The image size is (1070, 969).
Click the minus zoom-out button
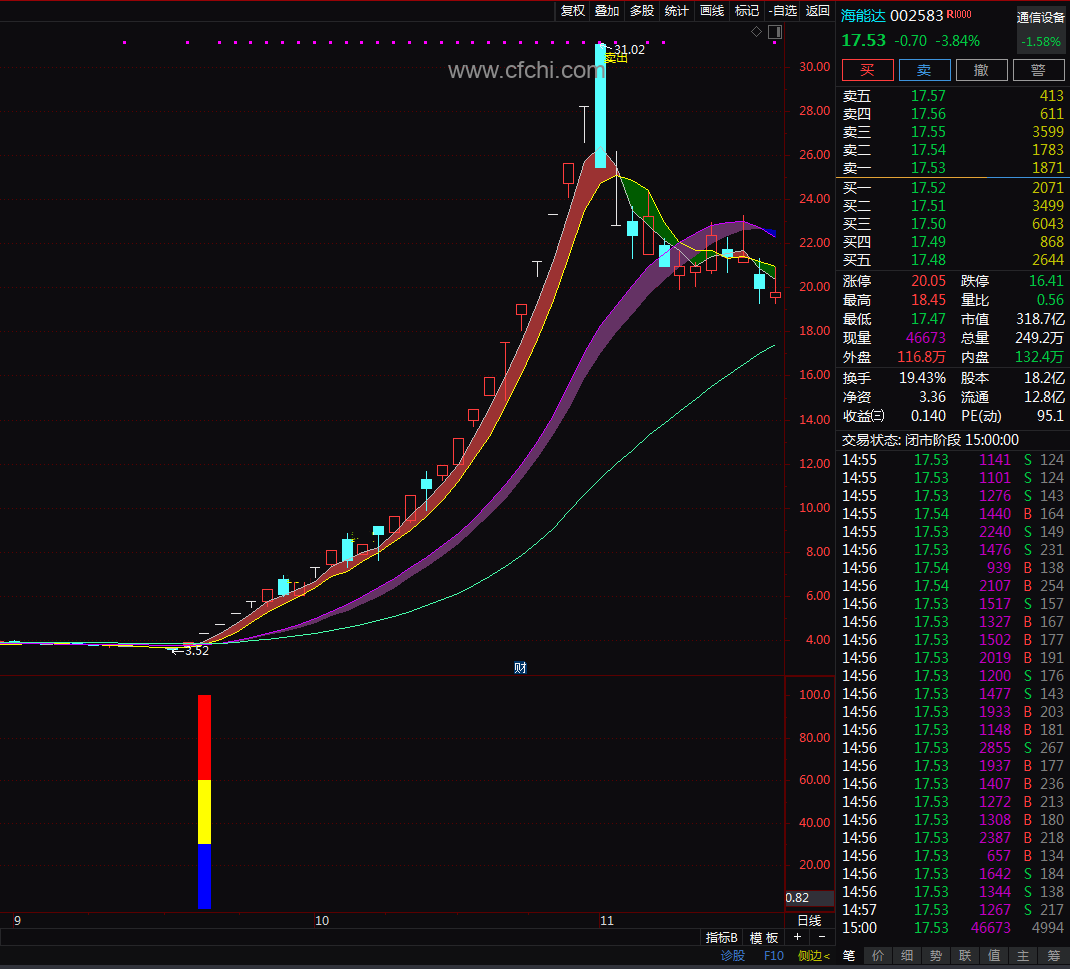click(822, 937)
